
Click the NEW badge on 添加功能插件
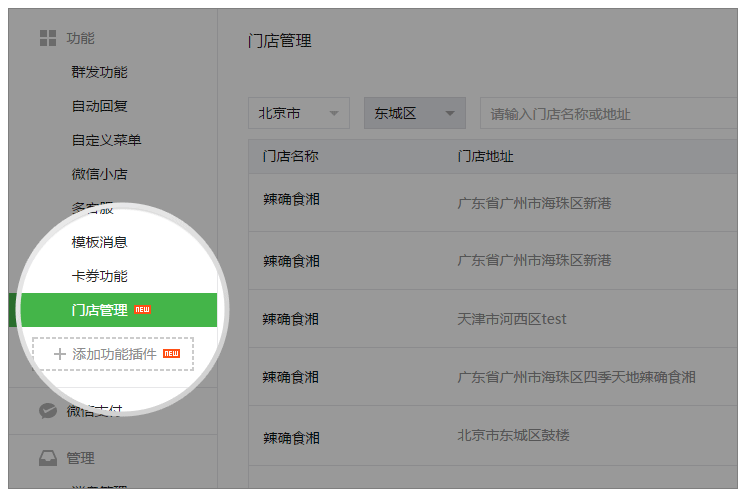[x=171, y=354]
